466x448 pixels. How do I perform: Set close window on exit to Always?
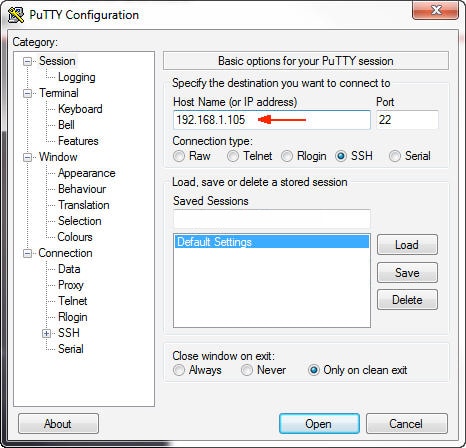[179, 370]
